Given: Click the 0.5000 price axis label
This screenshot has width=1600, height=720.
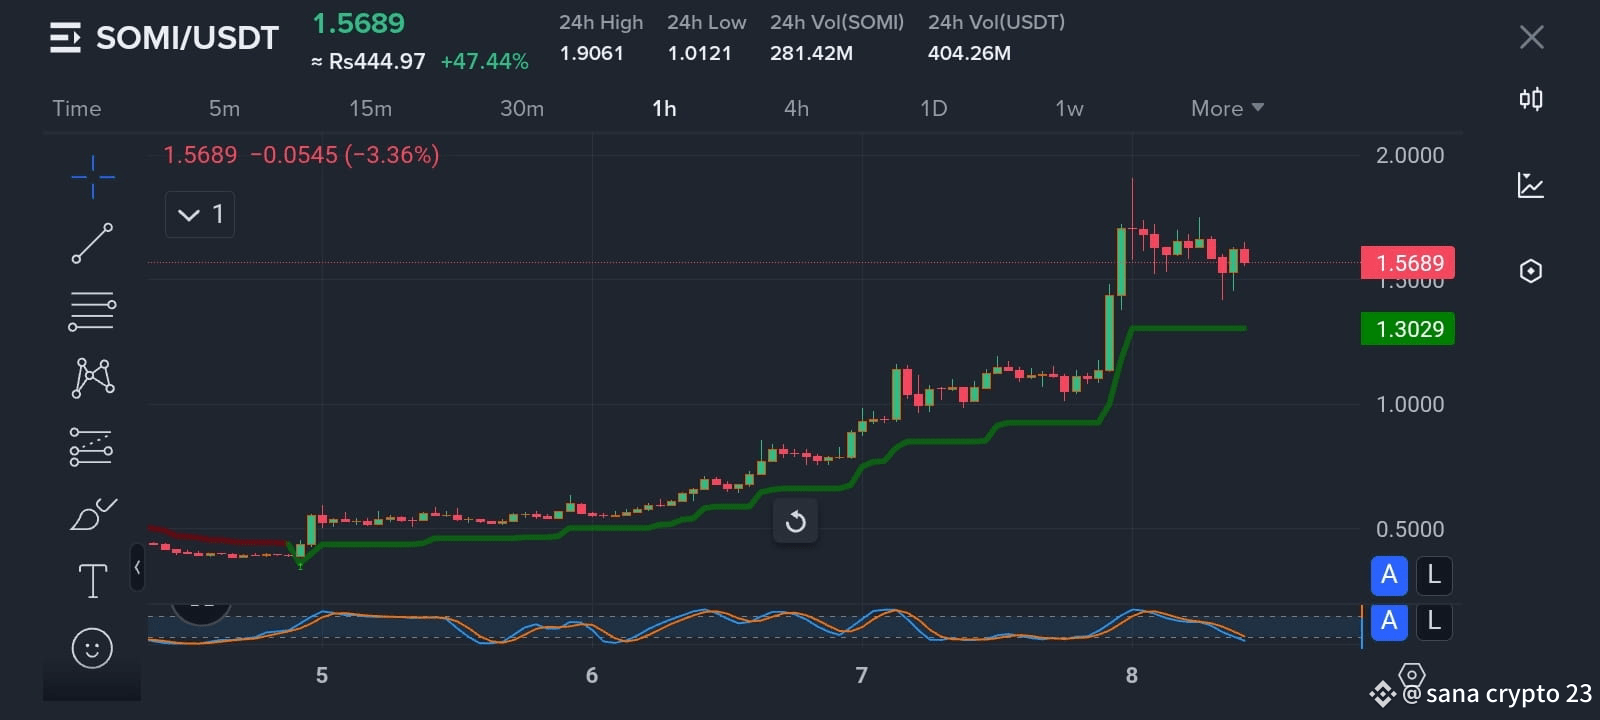Looking at the screenshot, I should click(x=1410, y=529).
